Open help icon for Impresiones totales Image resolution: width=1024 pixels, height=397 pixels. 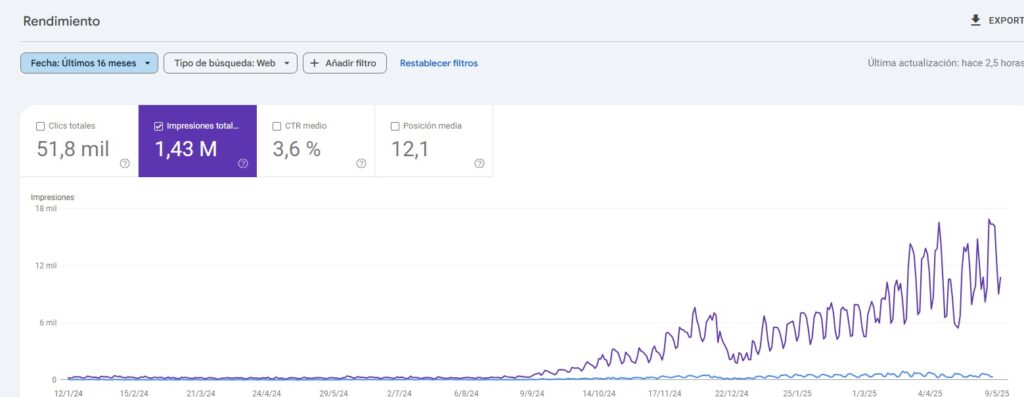click(243, 164)
